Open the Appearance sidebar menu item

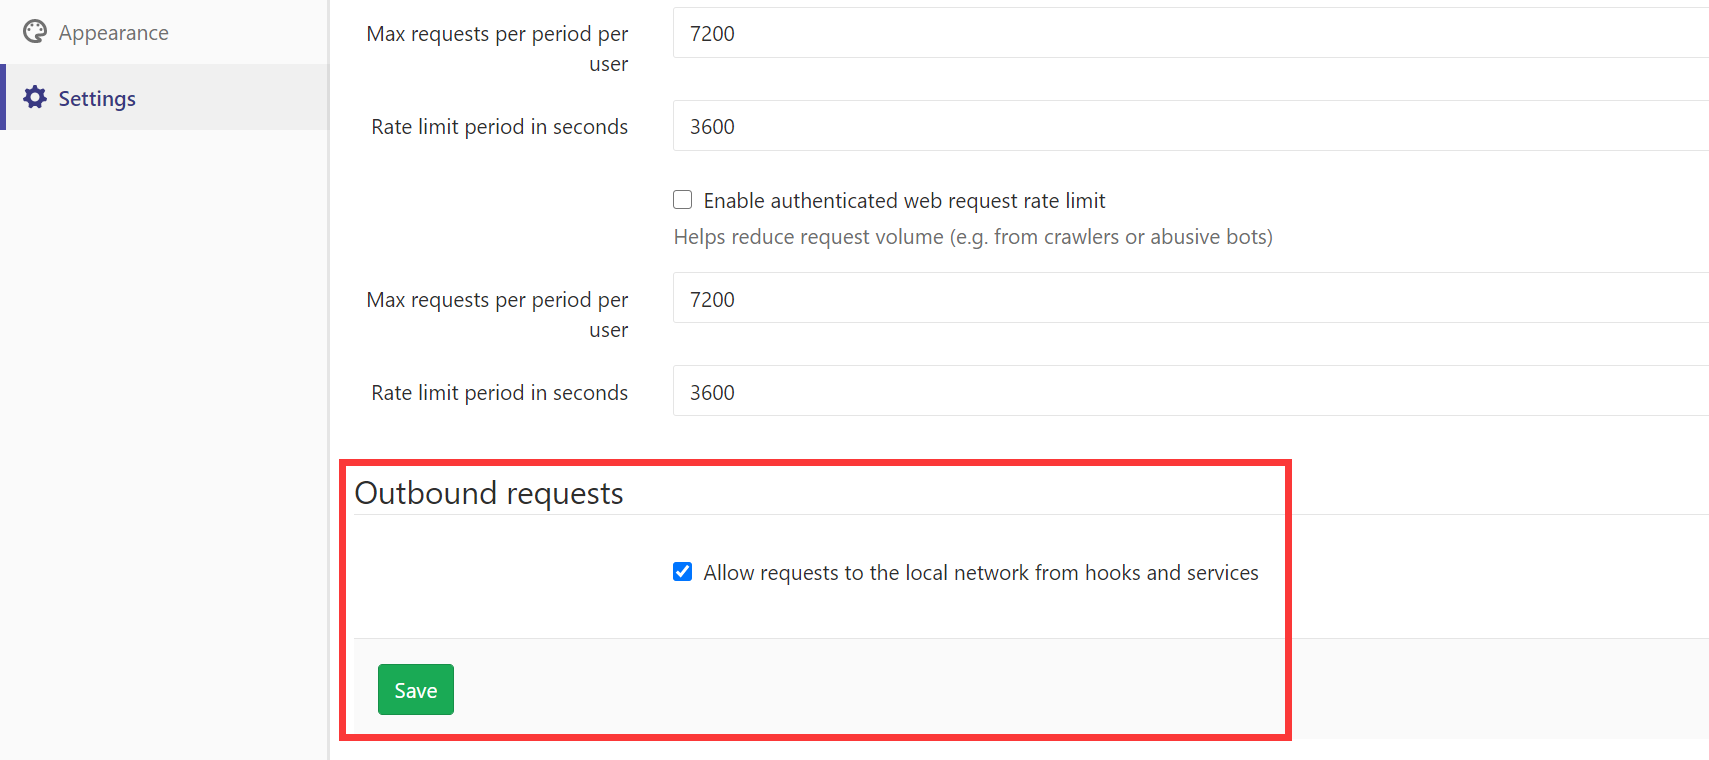164,32
